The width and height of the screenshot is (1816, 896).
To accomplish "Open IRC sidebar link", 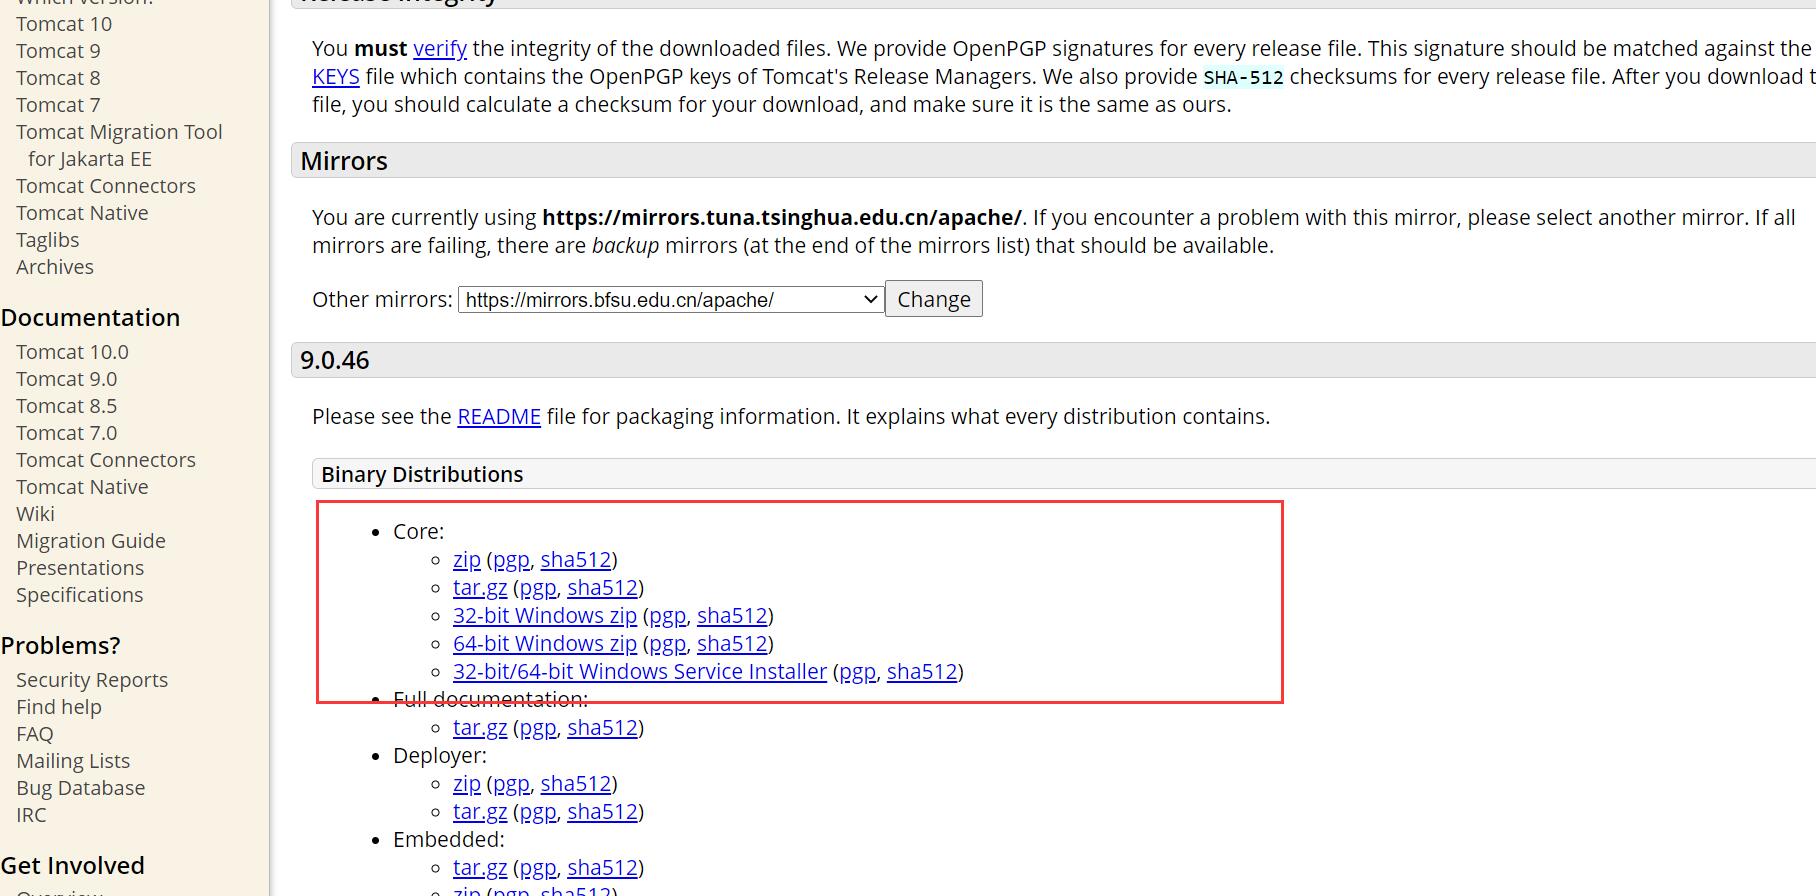I will [x=31, y=815].
